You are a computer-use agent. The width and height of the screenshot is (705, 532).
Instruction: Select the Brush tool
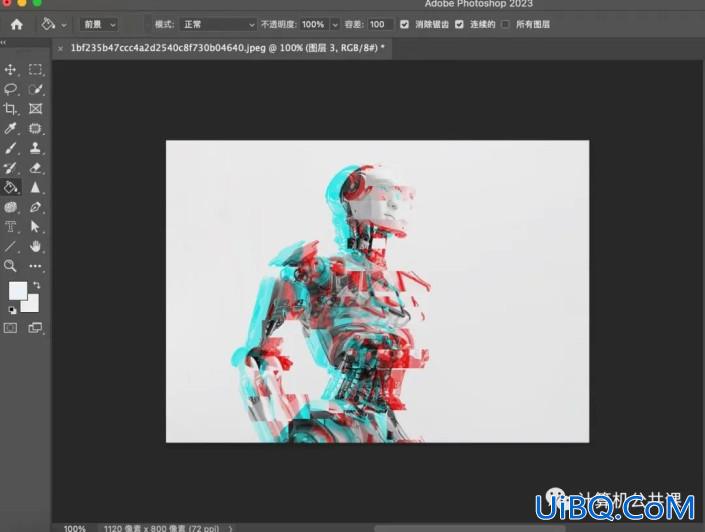coord(10,148)
